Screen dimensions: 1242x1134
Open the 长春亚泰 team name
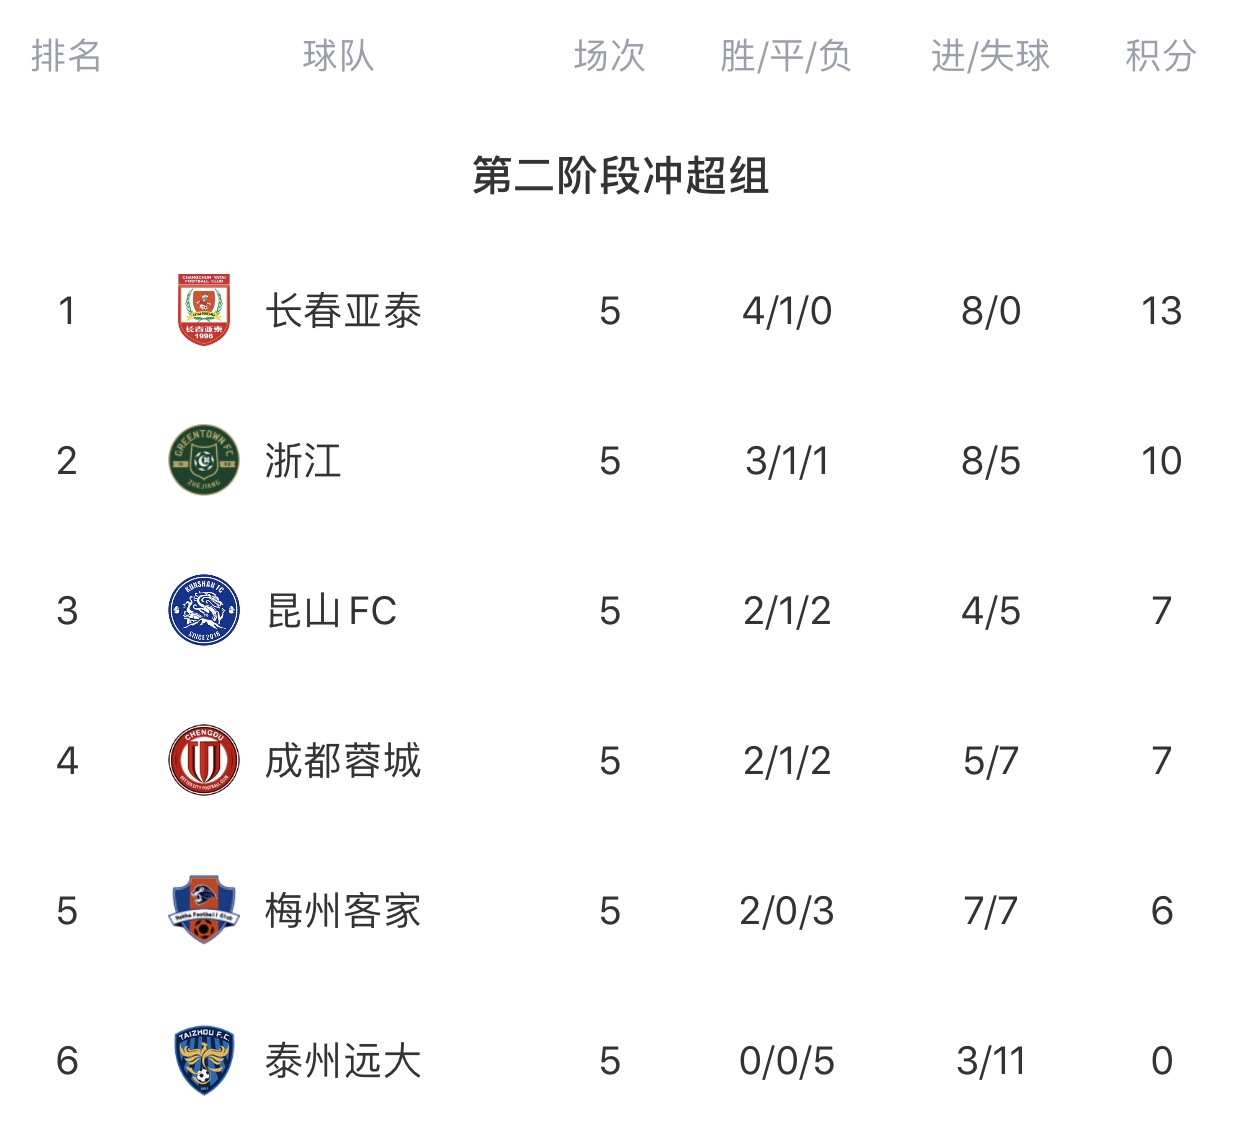point(343,311)
